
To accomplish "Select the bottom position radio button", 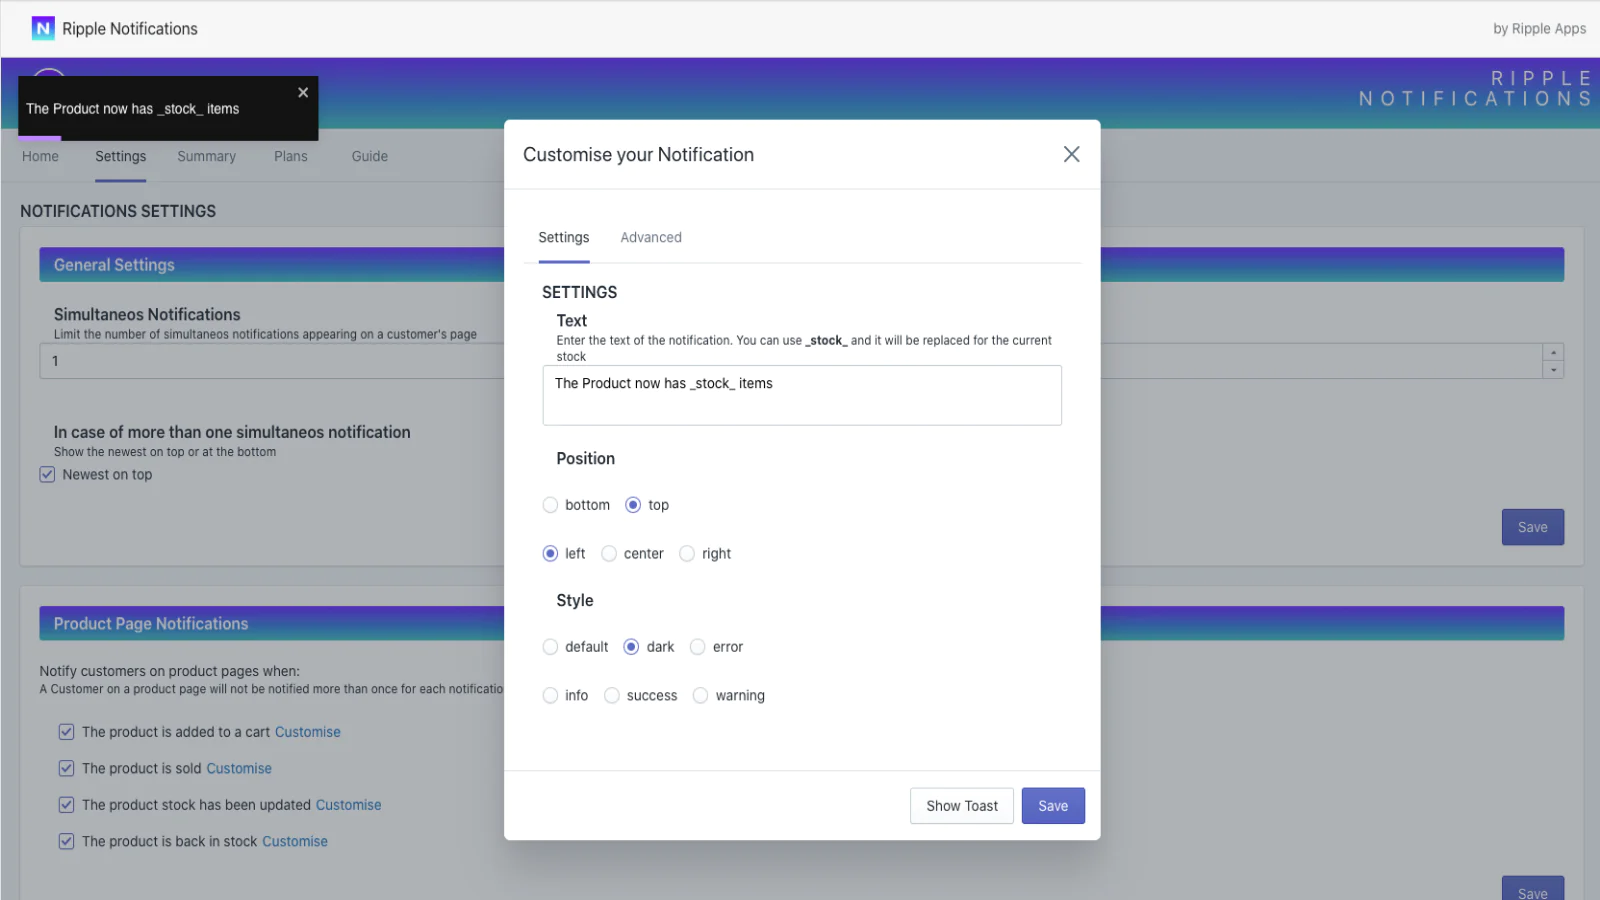I will click(550, 505).
